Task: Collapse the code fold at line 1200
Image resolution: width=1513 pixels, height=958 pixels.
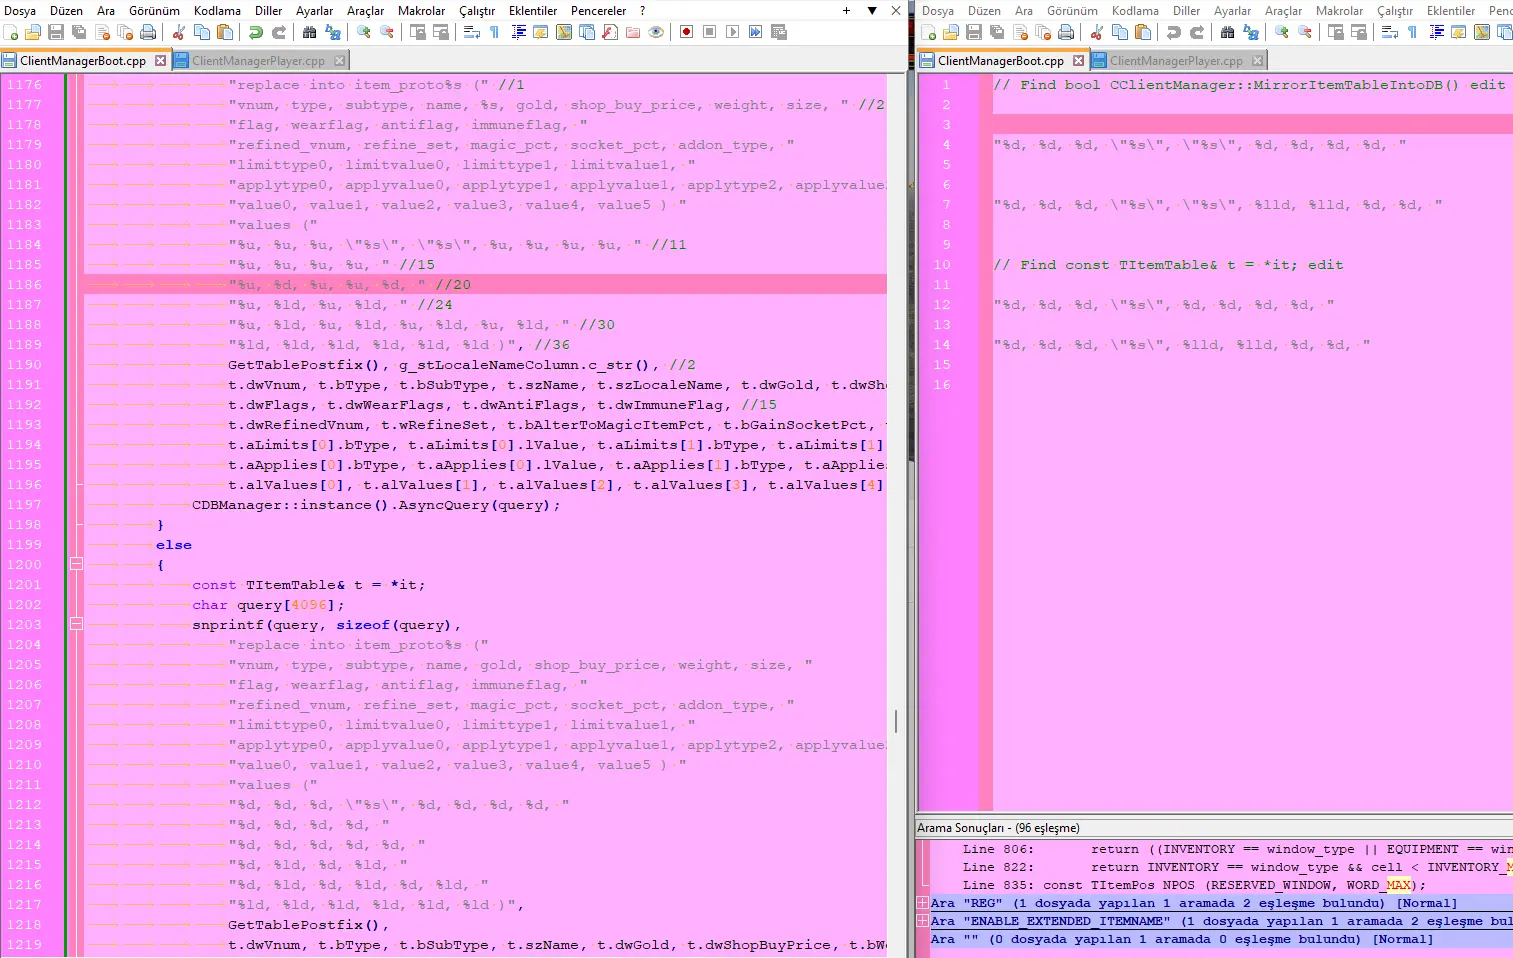Action: click(76, 565)
